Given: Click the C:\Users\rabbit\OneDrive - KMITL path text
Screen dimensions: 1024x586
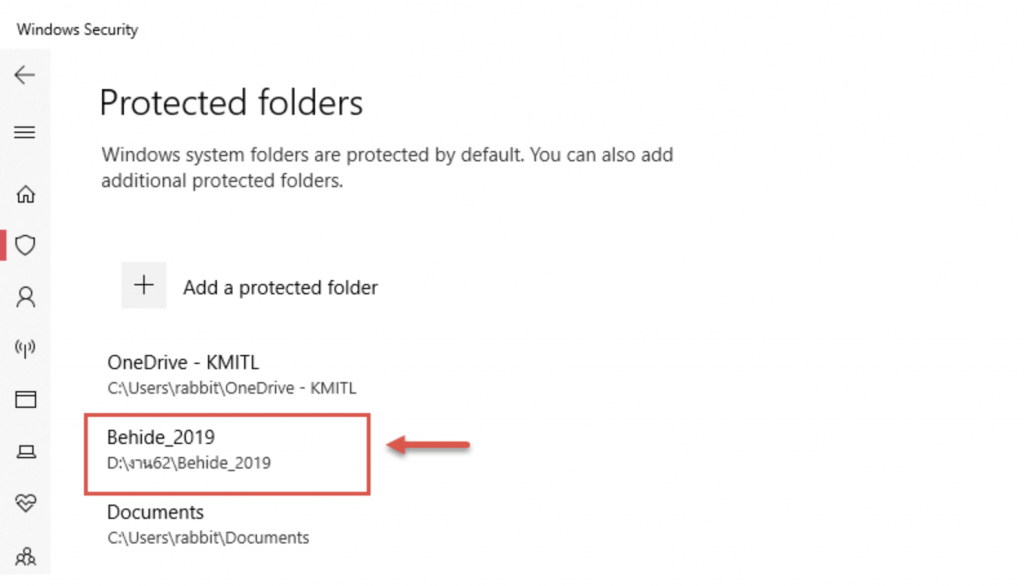Looking at the screenshot, I should click(x=232, y=388).
